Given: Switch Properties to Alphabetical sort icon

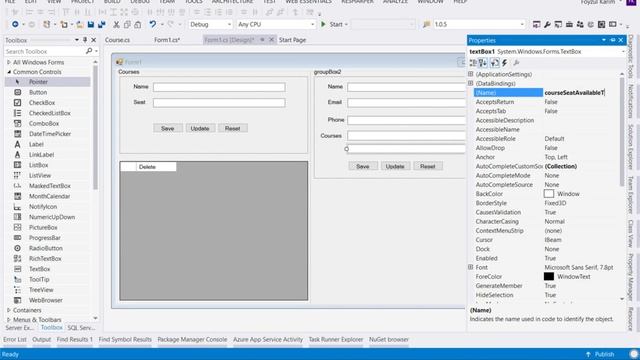Looking at the screenshot, I should pos(483,63).
